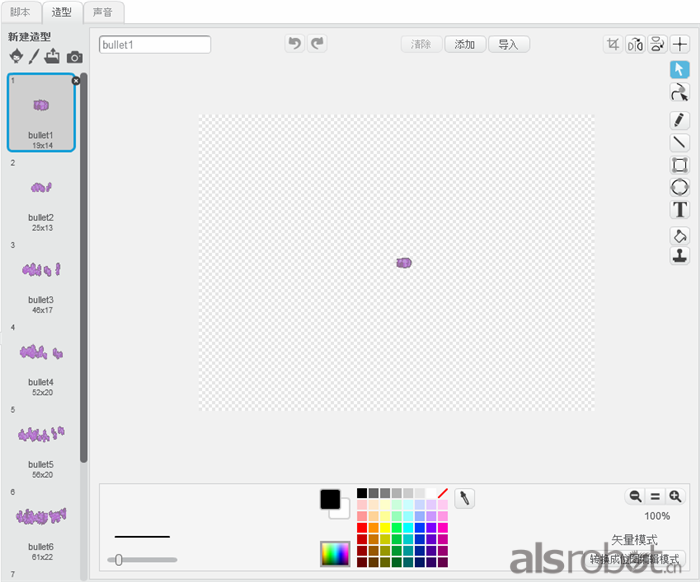The height and width of the screenshot is (582, 700).
Task: Pick the eyedropper color tool
Action: pos(464,498)
